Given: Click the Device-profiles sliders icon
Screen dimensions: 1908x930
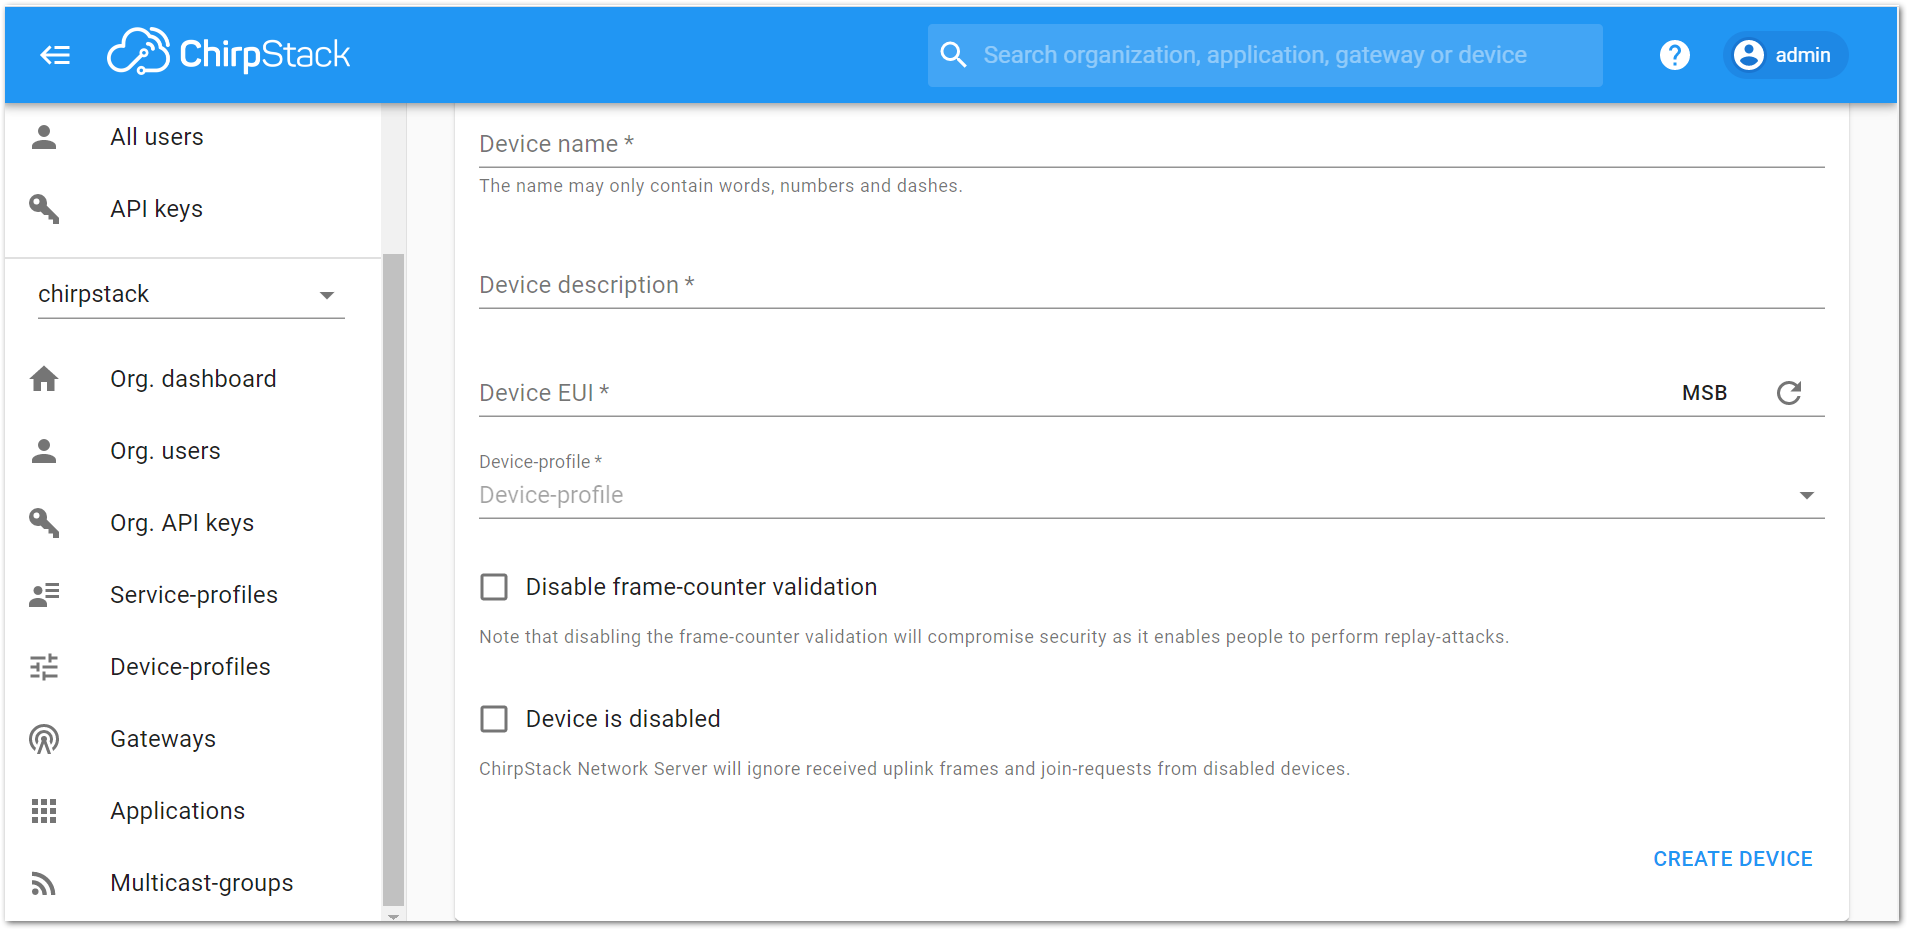Looking at the screenshot, I should tap(44, 667).
